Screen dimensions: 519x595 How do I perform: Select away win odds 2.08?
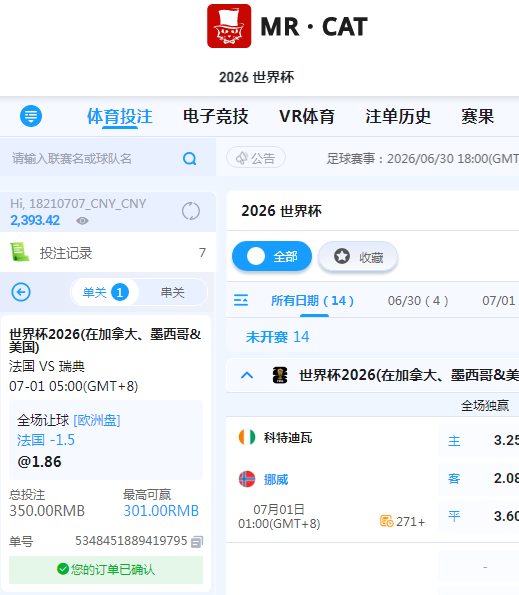click(x=479, y=478)
